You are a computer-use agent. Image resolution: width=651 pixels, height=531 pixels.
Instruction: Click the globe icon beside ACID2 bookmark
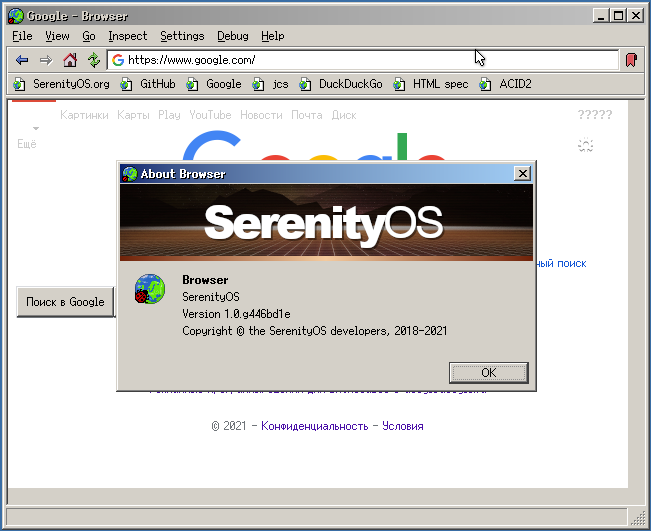[x=485, y=84]
